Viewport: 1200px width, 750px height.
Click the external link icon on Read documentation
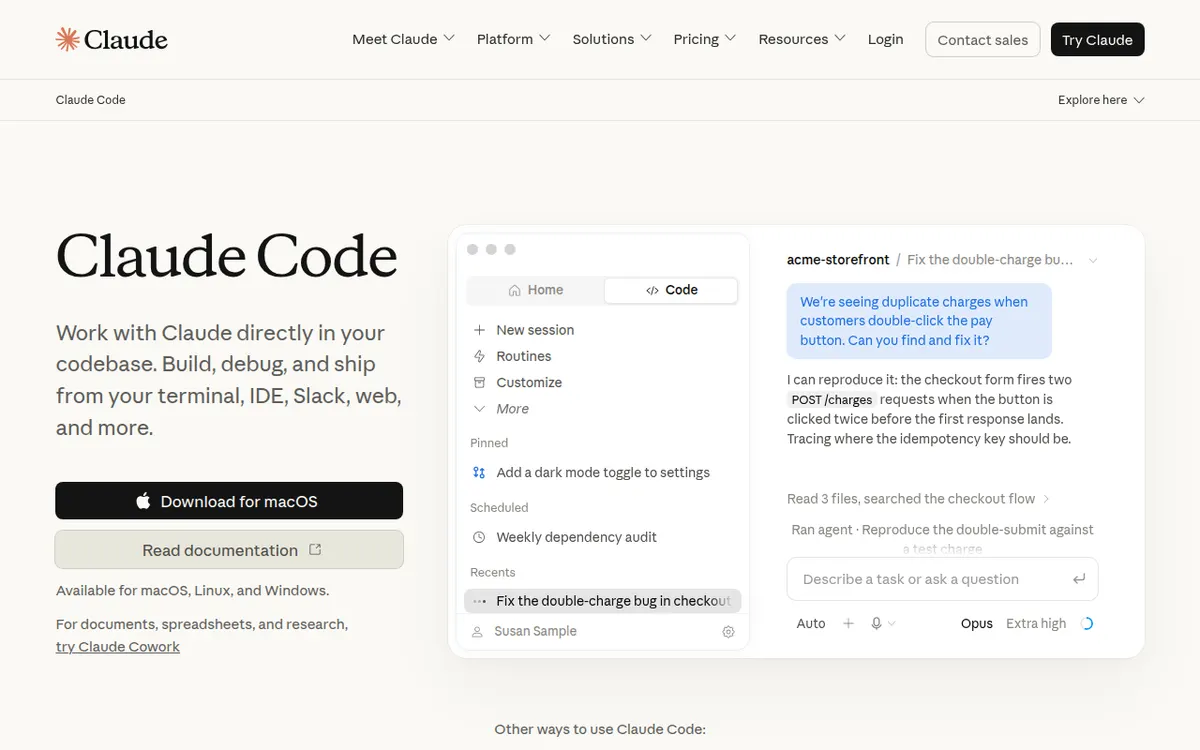coord(315,549)
